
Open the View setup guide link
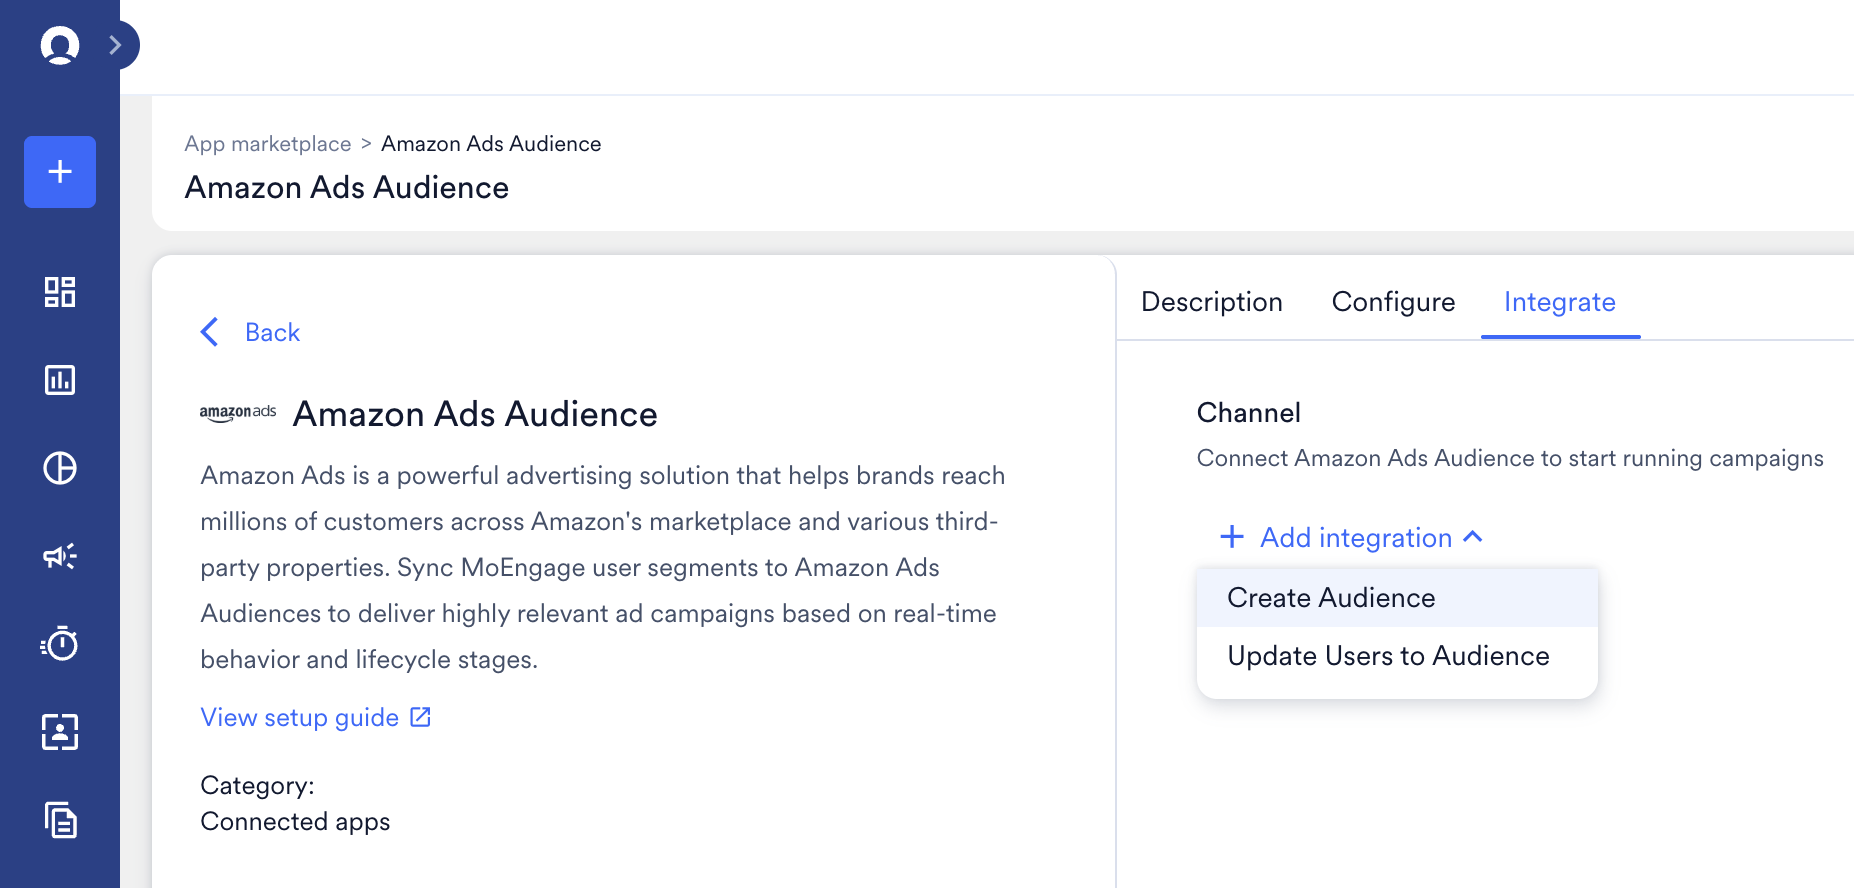pyautogui.click(x=300, y=717)
